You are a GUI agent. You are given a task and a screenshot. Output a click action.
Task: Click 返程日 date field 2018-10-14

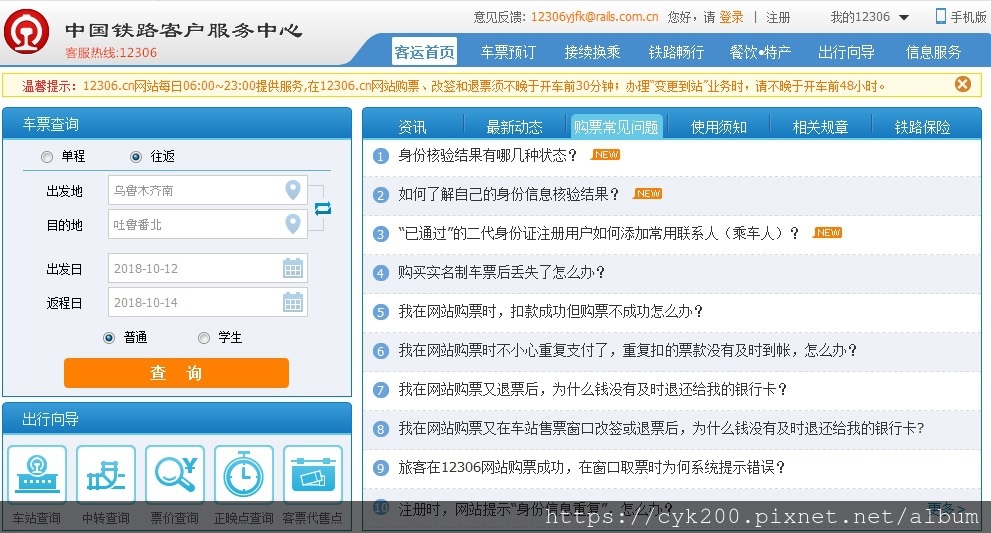[207, 302]
